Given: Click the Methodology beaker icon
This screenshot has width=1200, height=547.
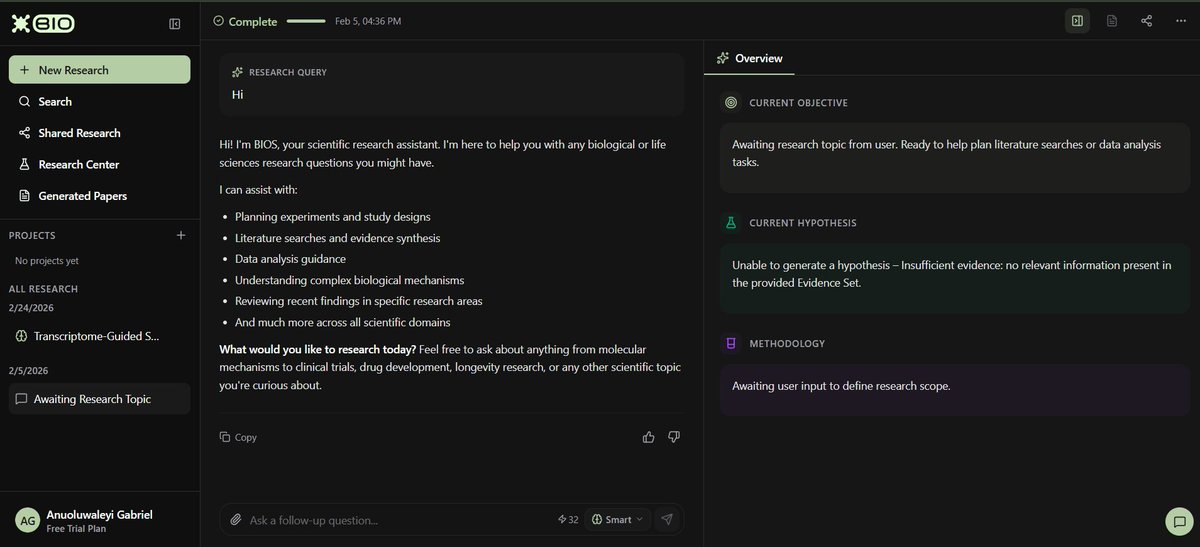Looking at the screenshot, I should (730, 343).
